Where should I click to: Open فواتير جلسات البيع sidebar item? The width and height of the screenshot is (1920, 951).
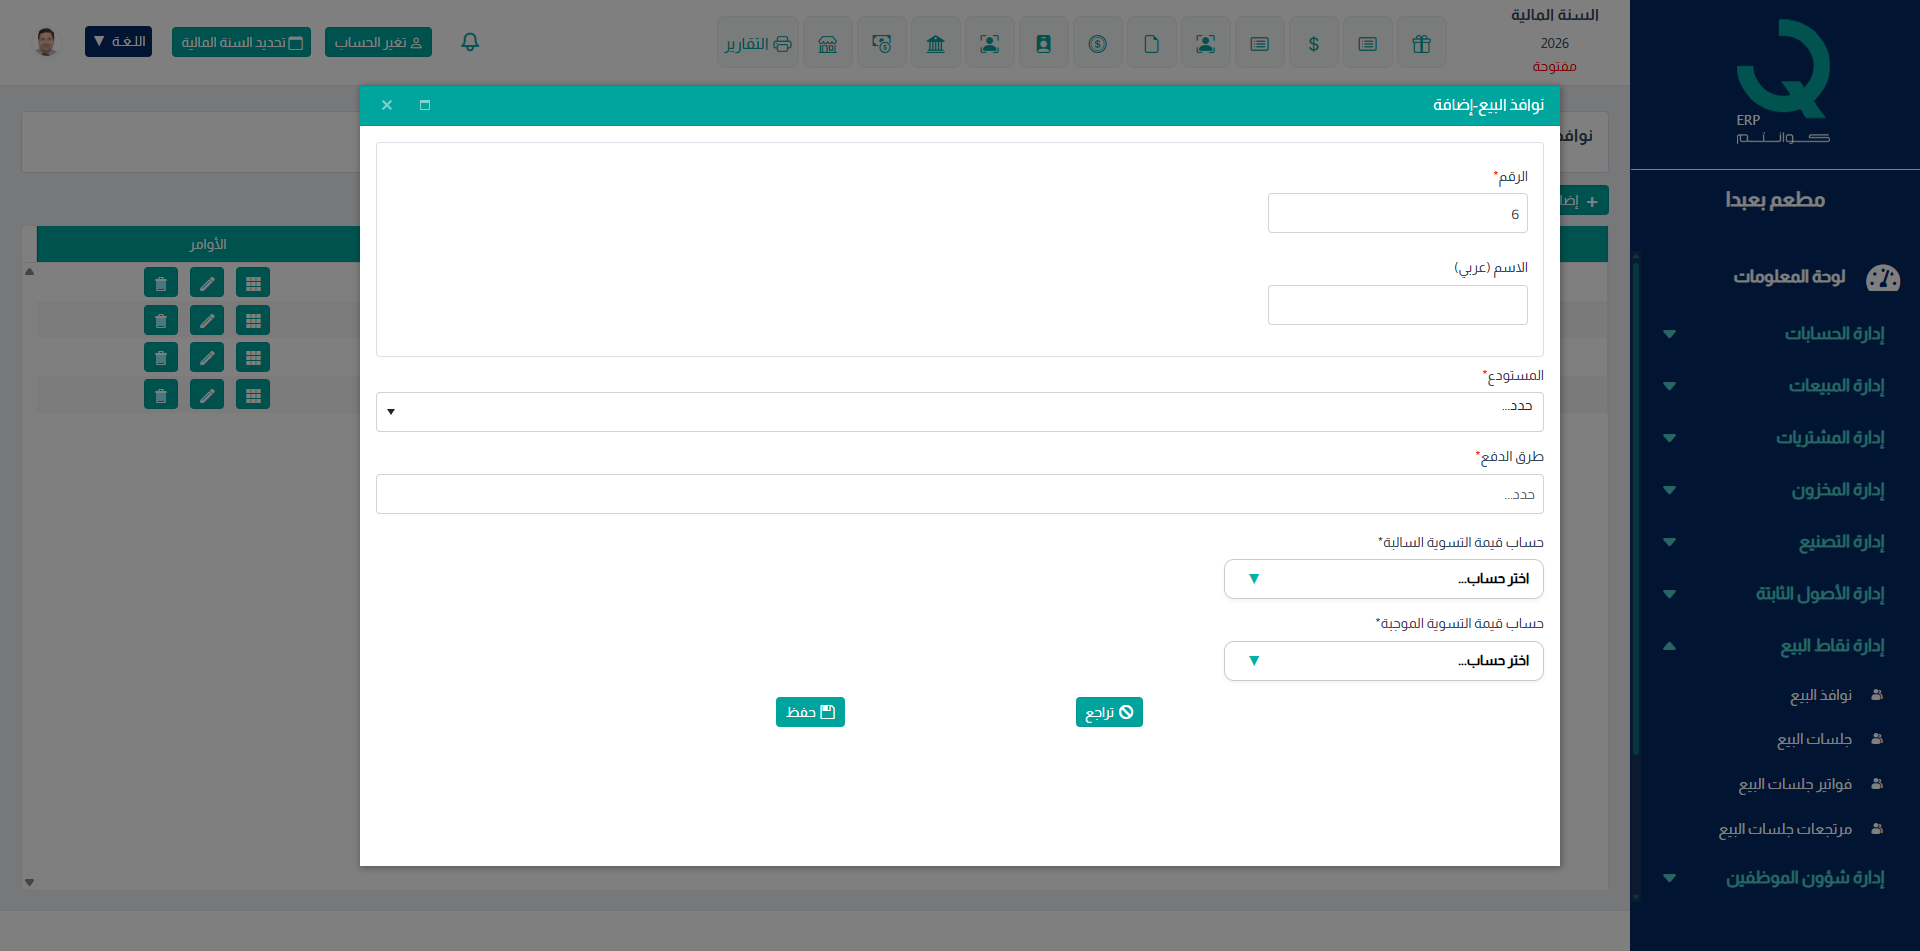(x=1795, y=784)
